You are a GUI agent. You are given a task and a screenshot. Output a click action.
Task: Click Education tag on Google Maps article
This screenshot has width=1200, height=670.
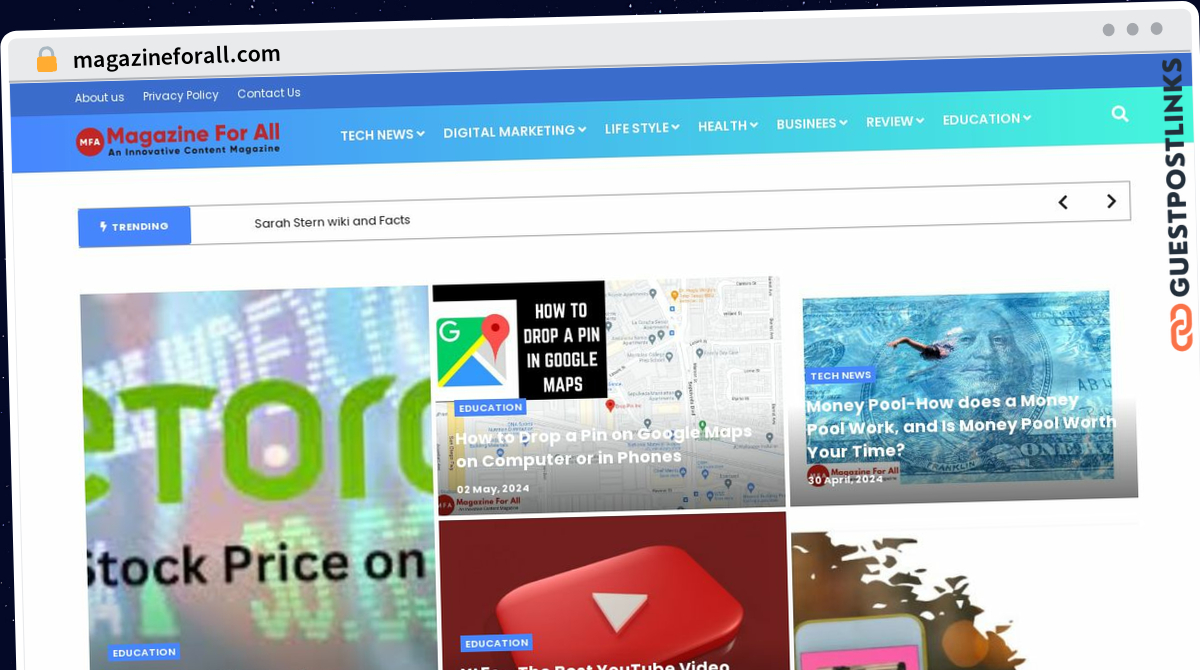coord(491,407)
